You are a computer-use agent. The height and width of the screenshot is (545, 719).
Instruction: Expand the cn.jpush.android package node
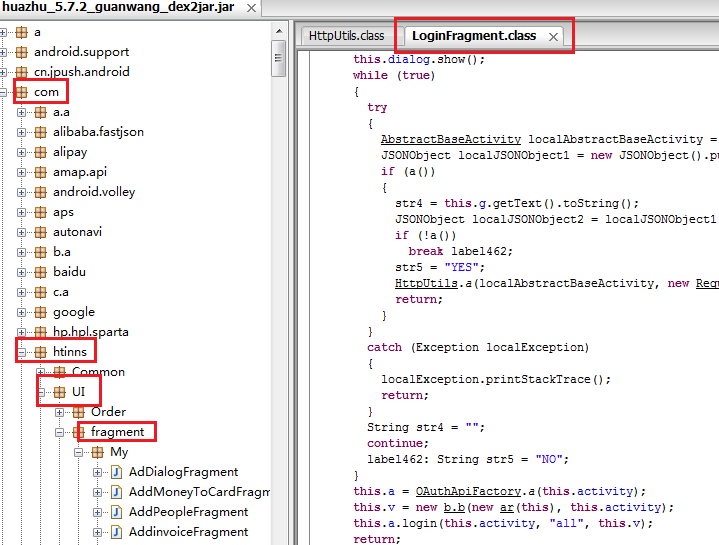click(3, 72)
